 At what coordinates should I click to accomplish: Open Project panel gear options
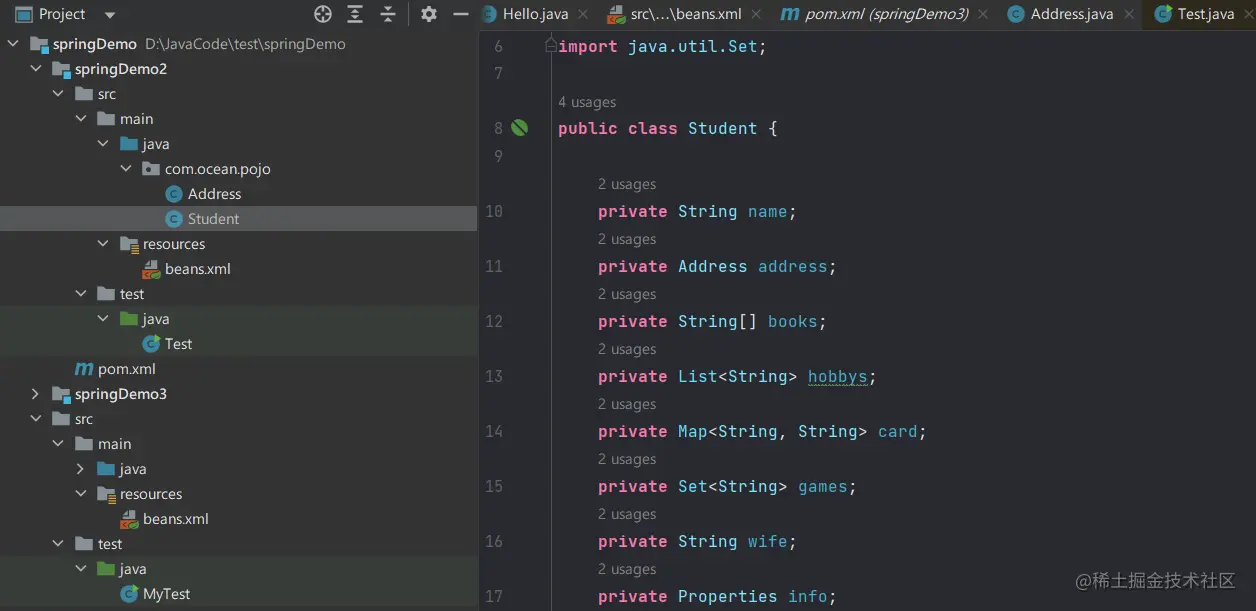click(x=429, y=14)
